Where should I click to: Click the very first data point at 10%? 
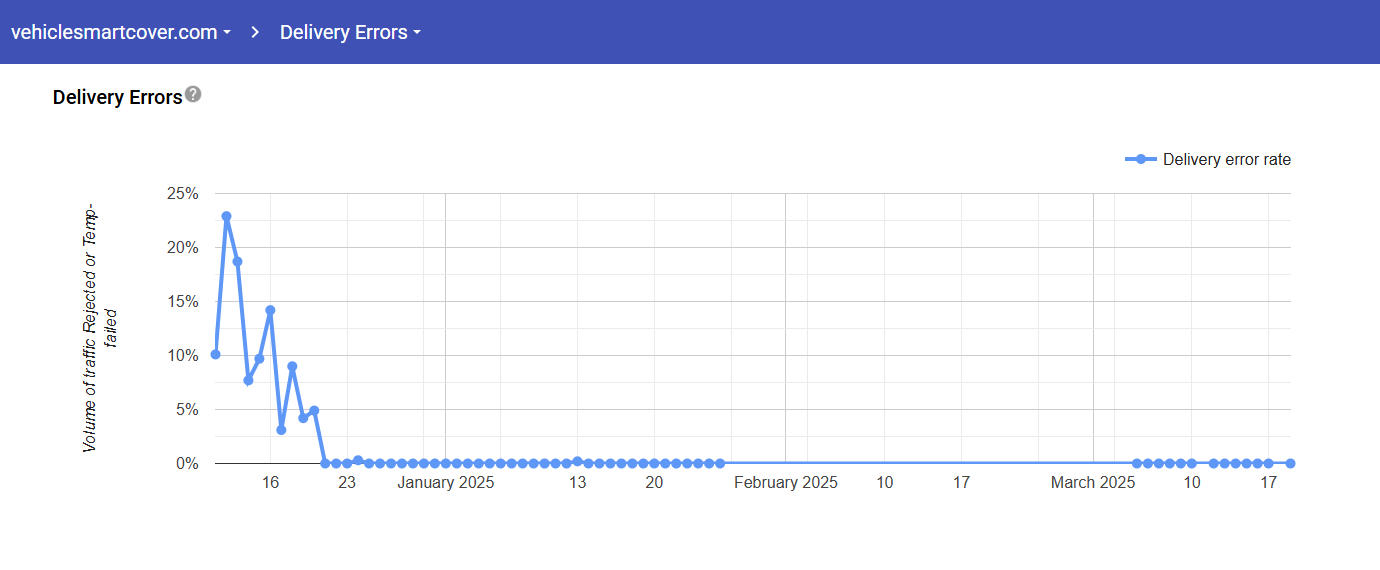(x=215, y=354)
